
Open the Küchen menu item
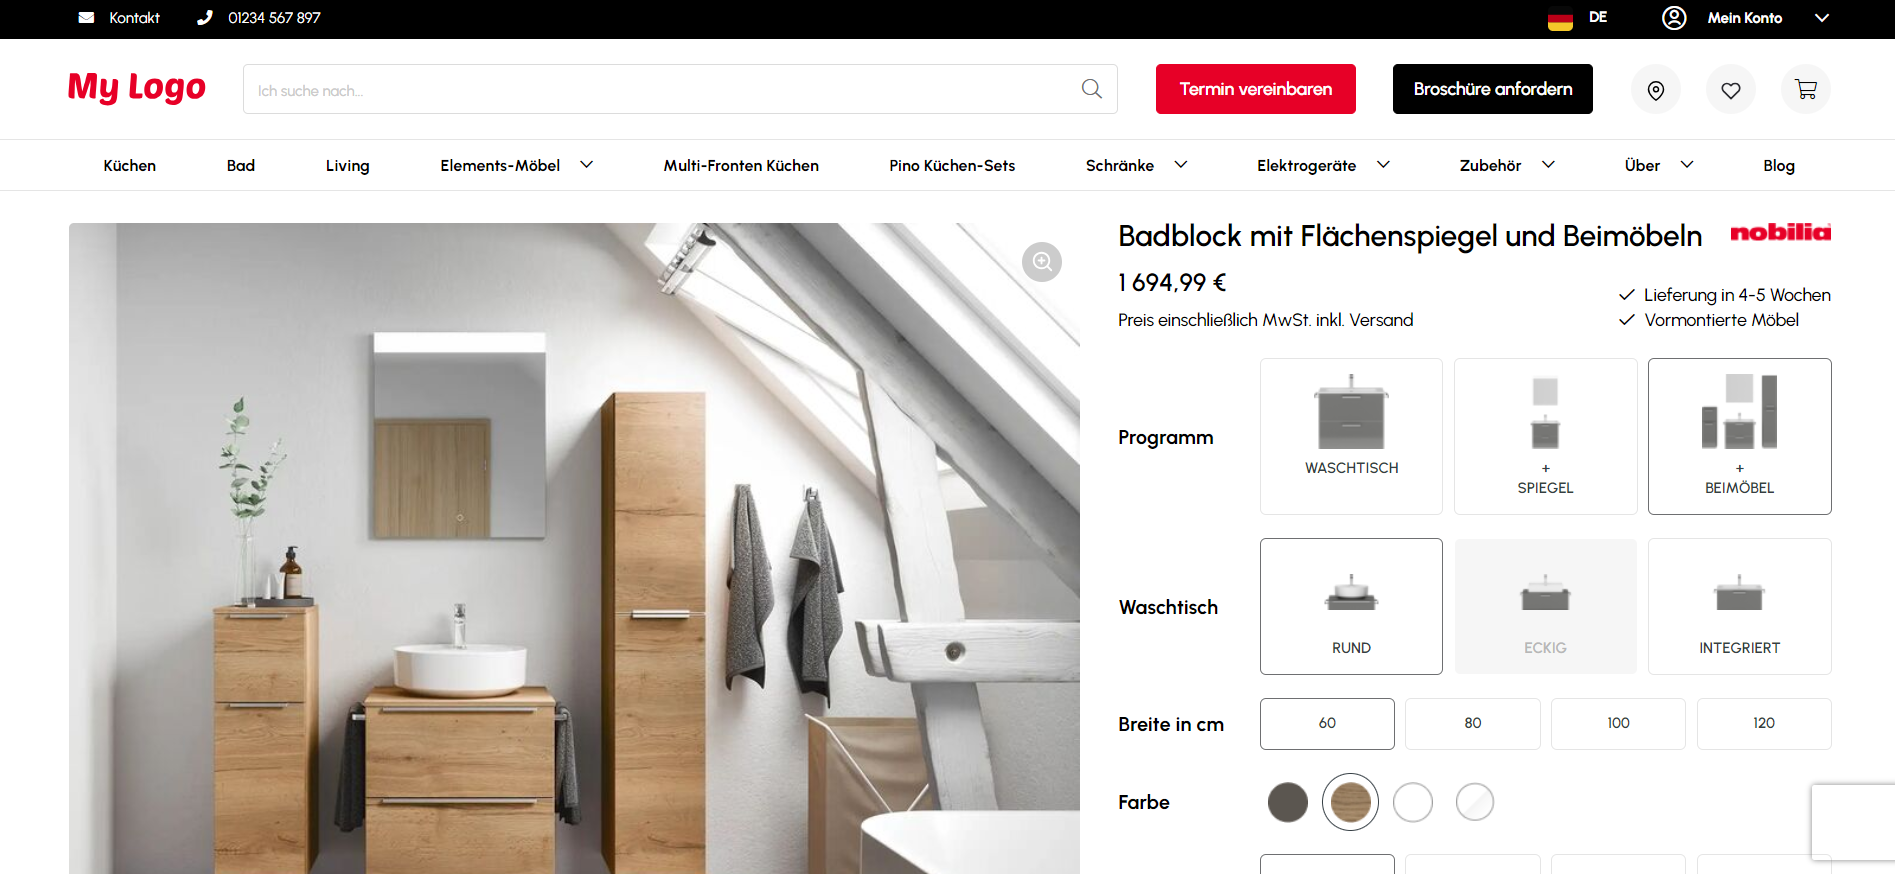[130, 166]
